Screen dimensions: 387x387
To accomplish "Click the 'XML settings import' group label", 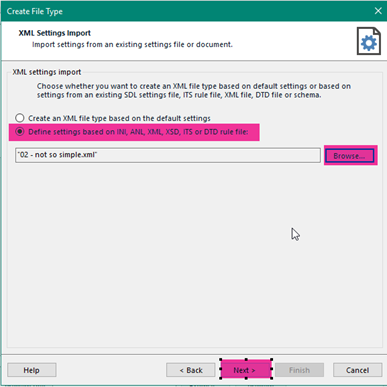I will [x=47, y=72].
